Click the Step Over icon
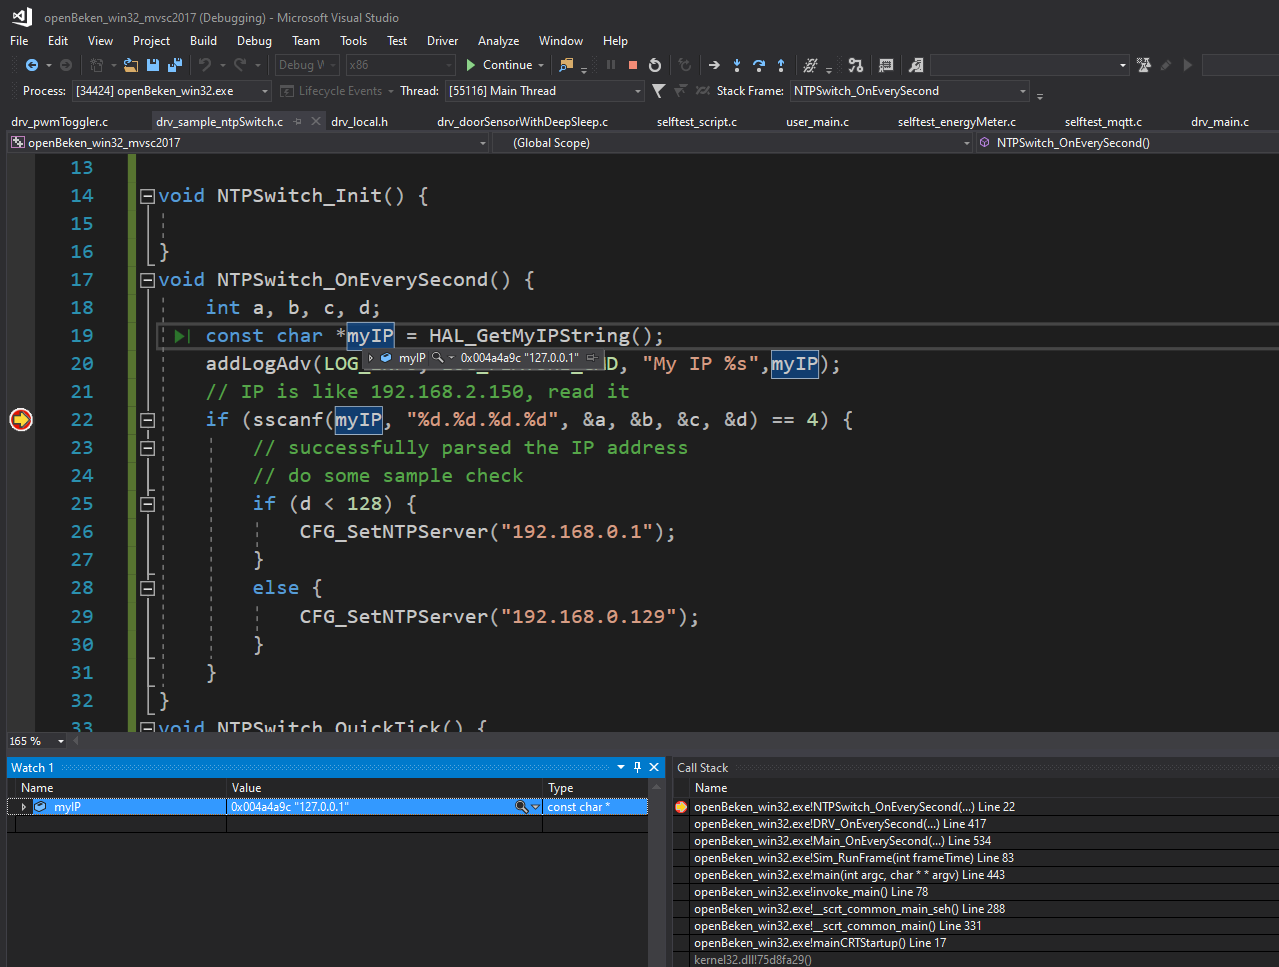1279x967 pixels. point(759,65)
